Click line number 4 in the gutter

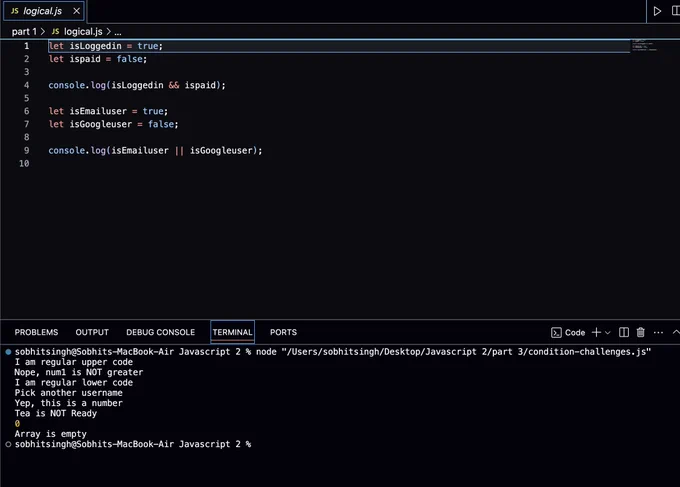pyautogui.click(x=26, y=85)
